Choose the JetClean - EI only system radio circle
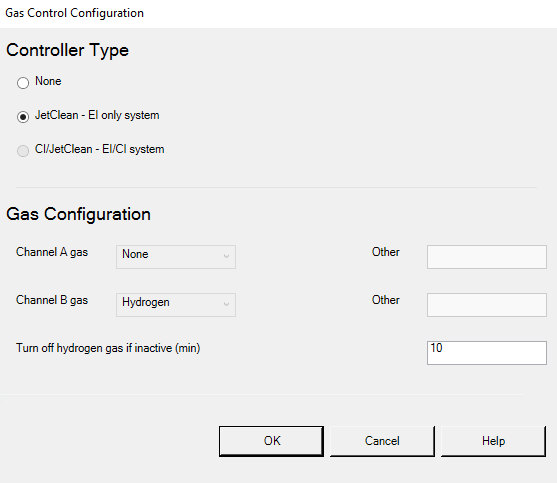This screenshot has height=483, width=557. (x=23, y=116)
